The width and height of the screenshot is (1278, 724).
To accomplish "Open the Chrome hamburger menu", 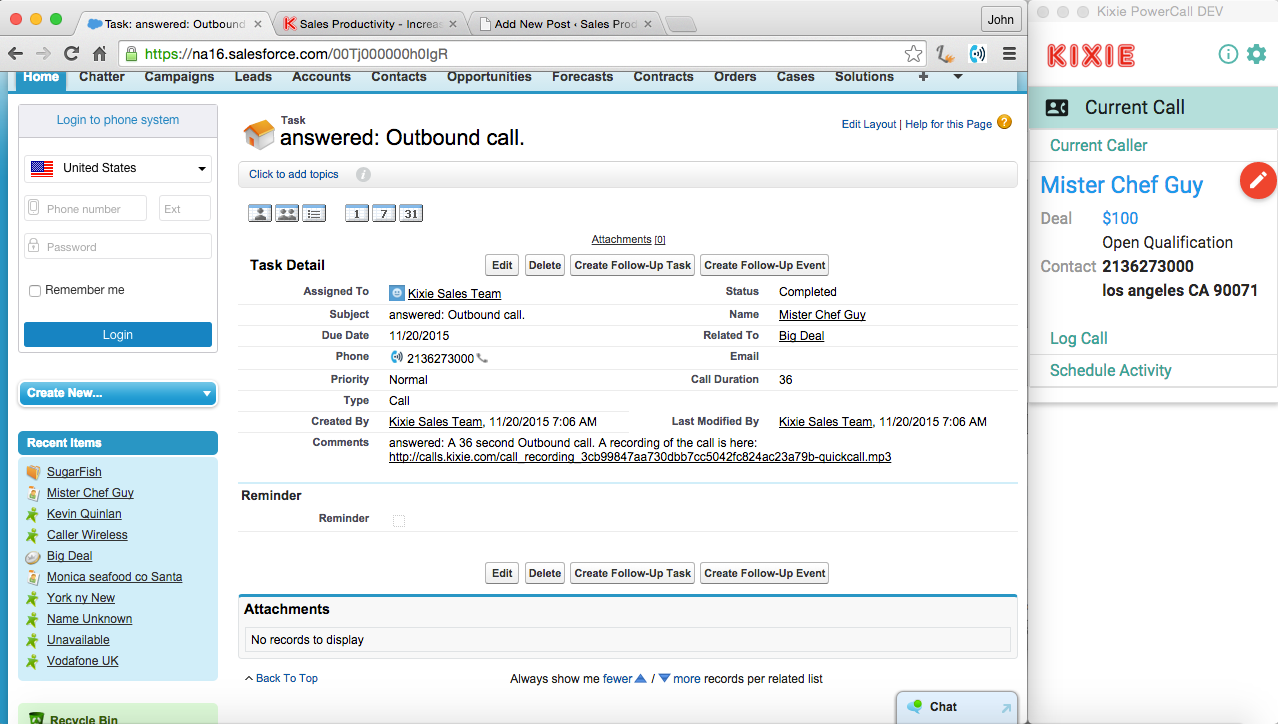I will pos(1009,54).
